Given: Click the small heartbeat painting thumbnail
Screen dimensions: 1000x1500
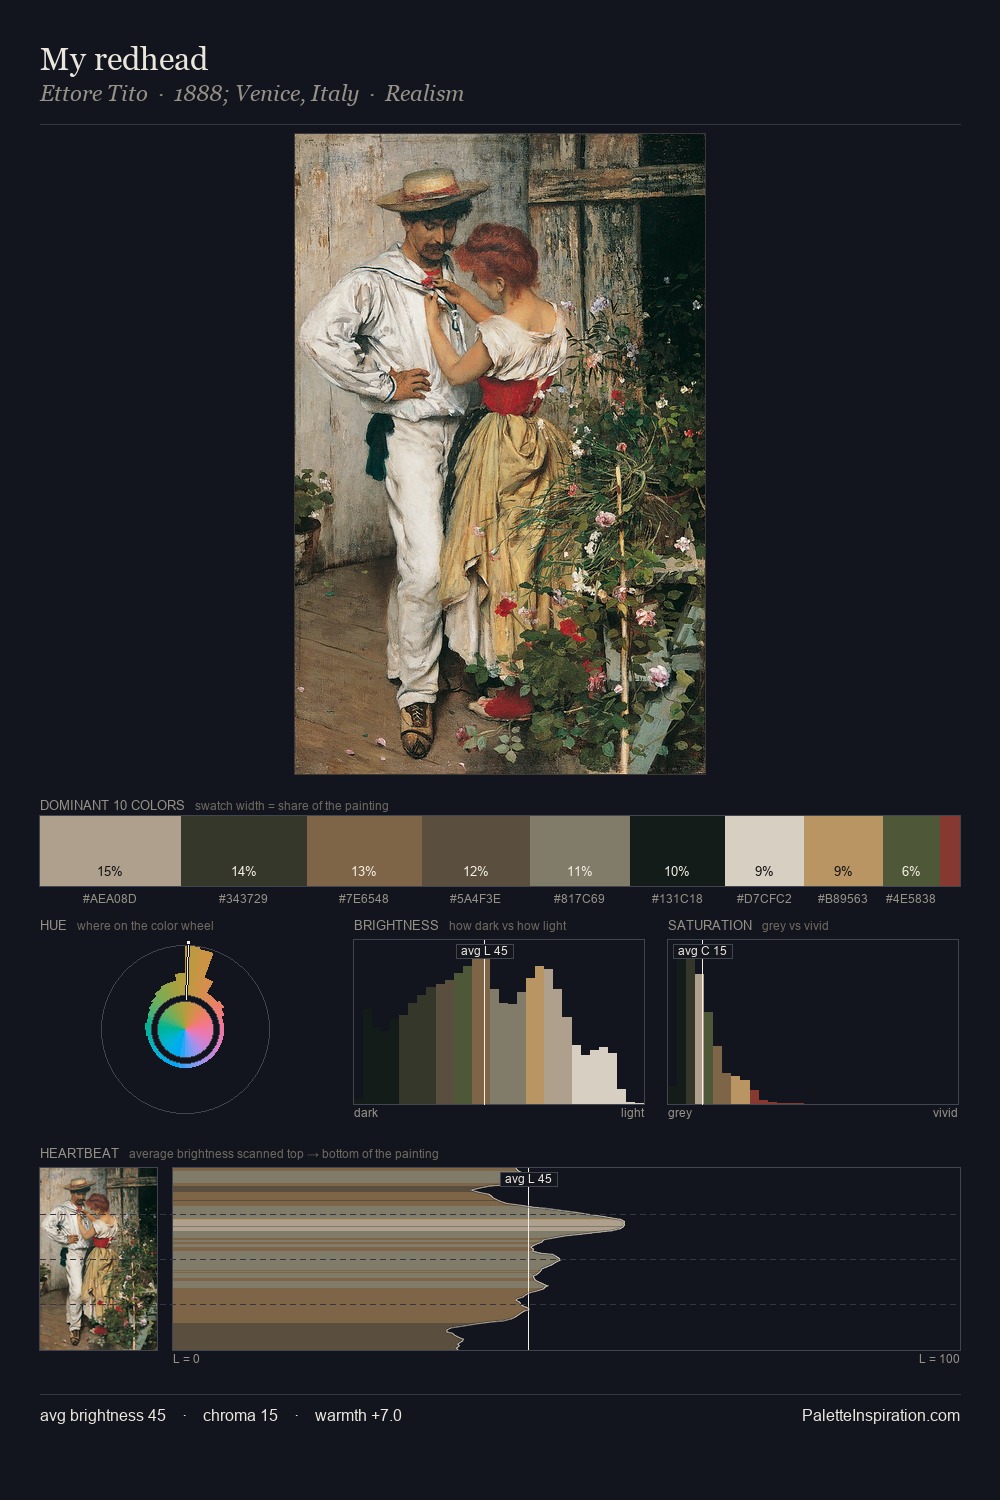Looking at the screenshot, I should click(x=98, y=1259).
